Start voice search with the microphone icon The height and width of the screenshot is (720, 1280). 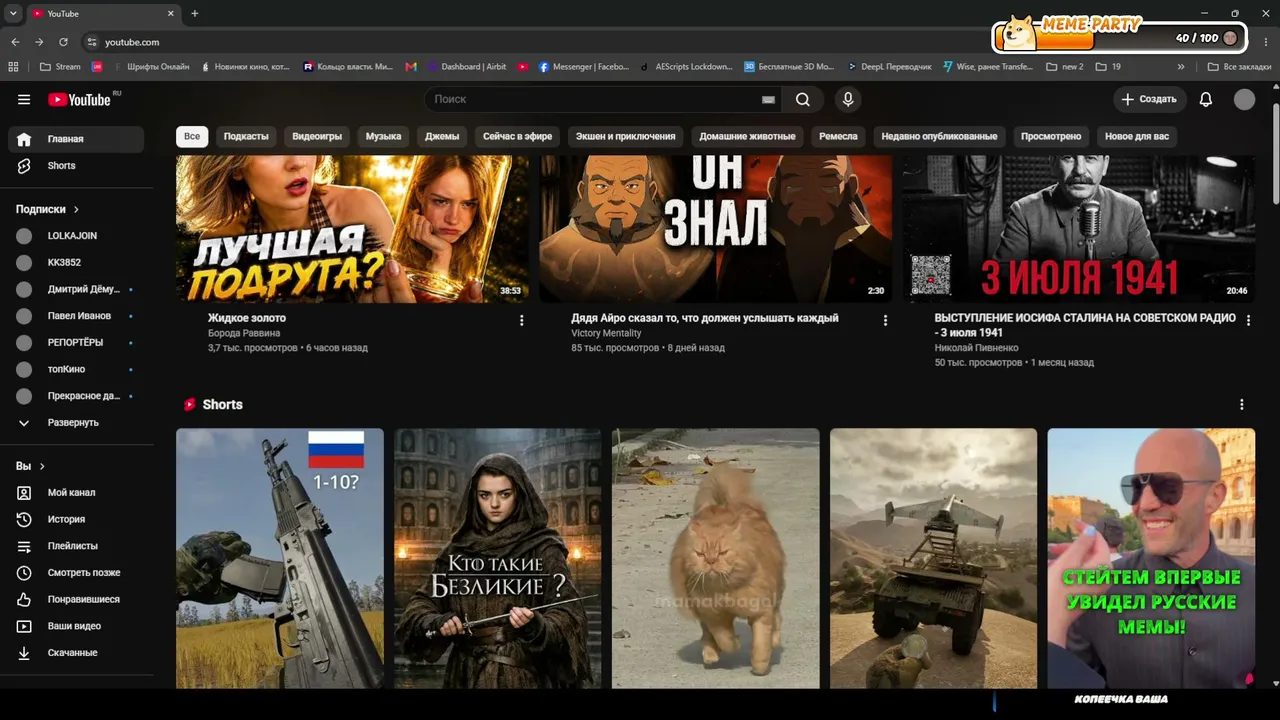click(x=848, y=99)
